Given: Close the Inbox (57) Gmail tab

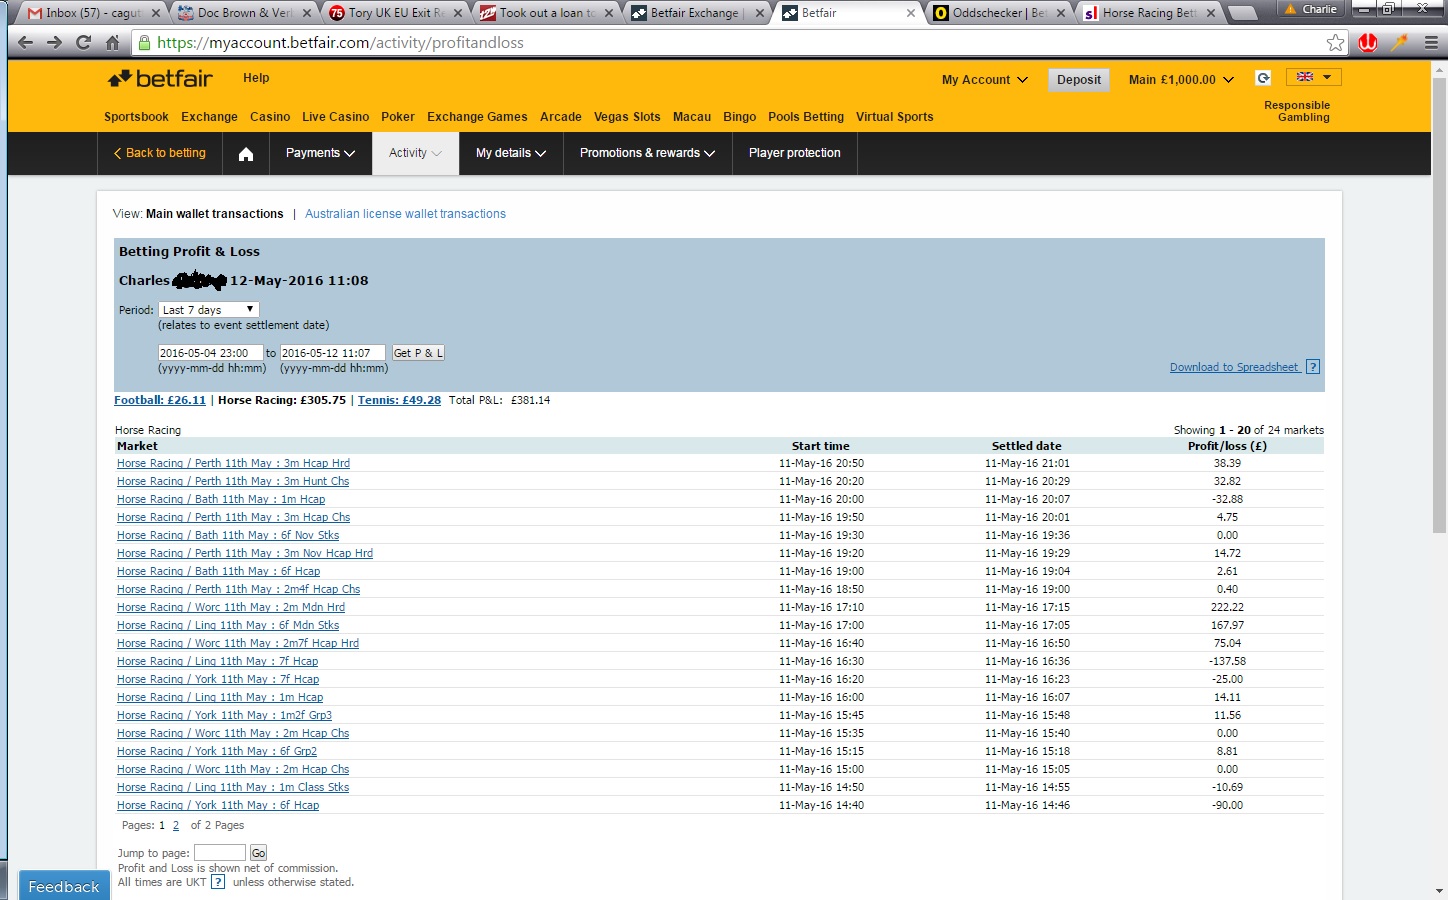Looking at the screenshot, I should tap(156, 13).
